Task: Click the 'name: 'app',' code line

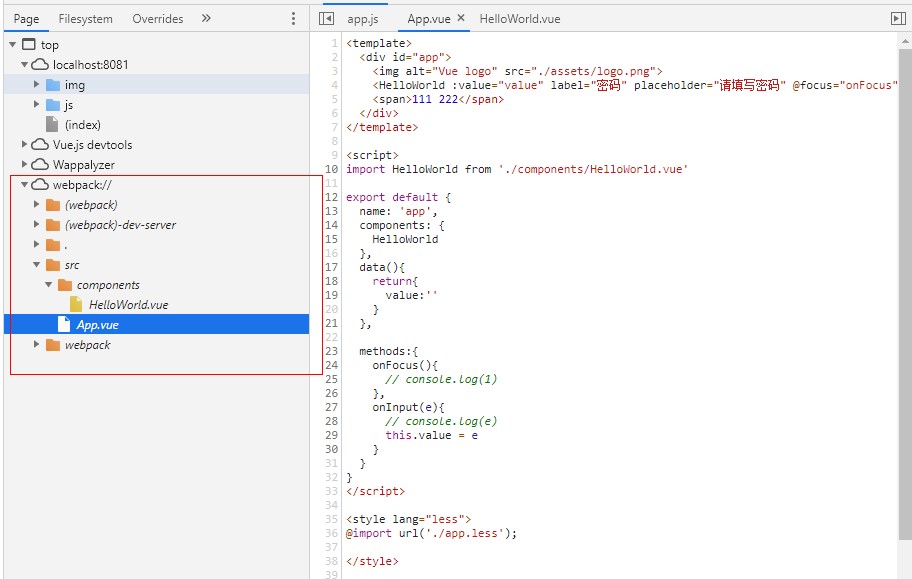Action: (x=398, y=211)
